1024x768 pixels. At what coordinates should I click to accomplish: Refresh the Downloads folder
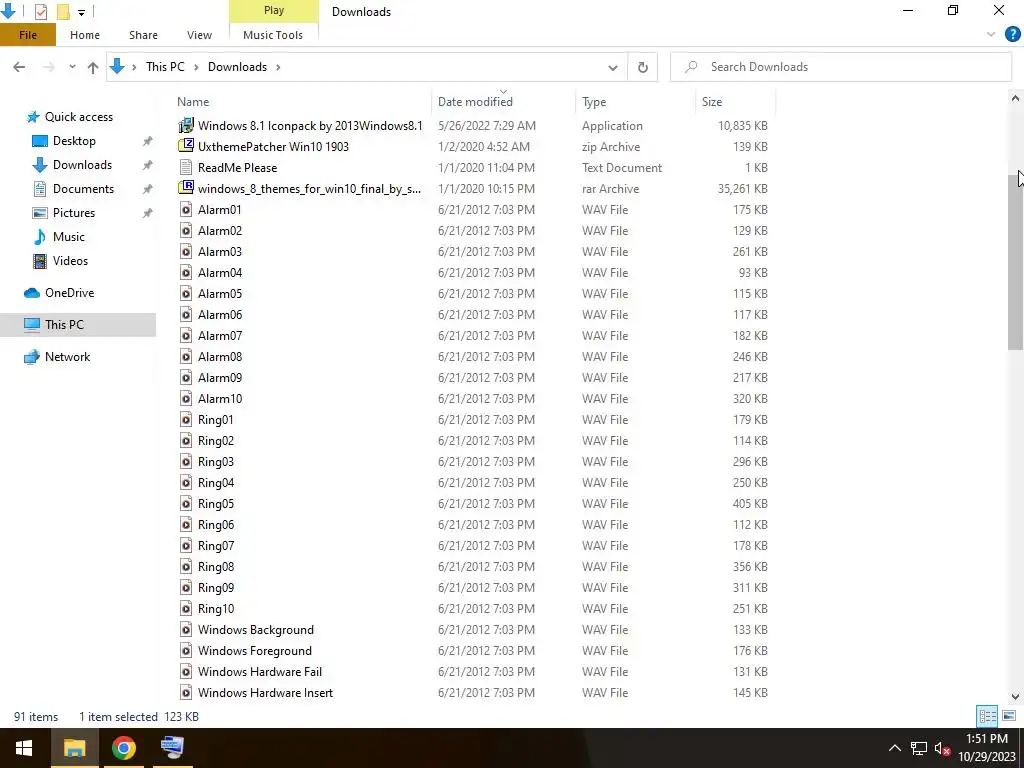[x=643, y=67]
